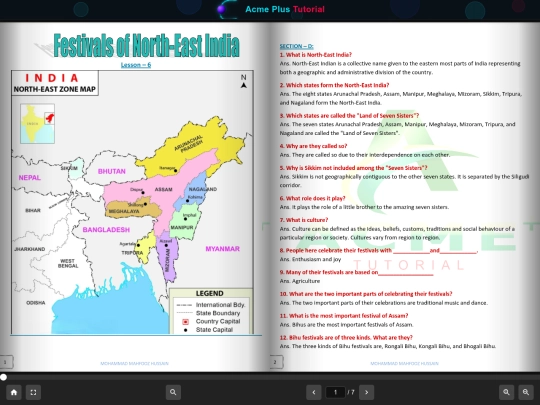This screenshot has width=540, height=405.
Task: Click the MYANMAR label on the map
Action: click(x=222, y=249)
